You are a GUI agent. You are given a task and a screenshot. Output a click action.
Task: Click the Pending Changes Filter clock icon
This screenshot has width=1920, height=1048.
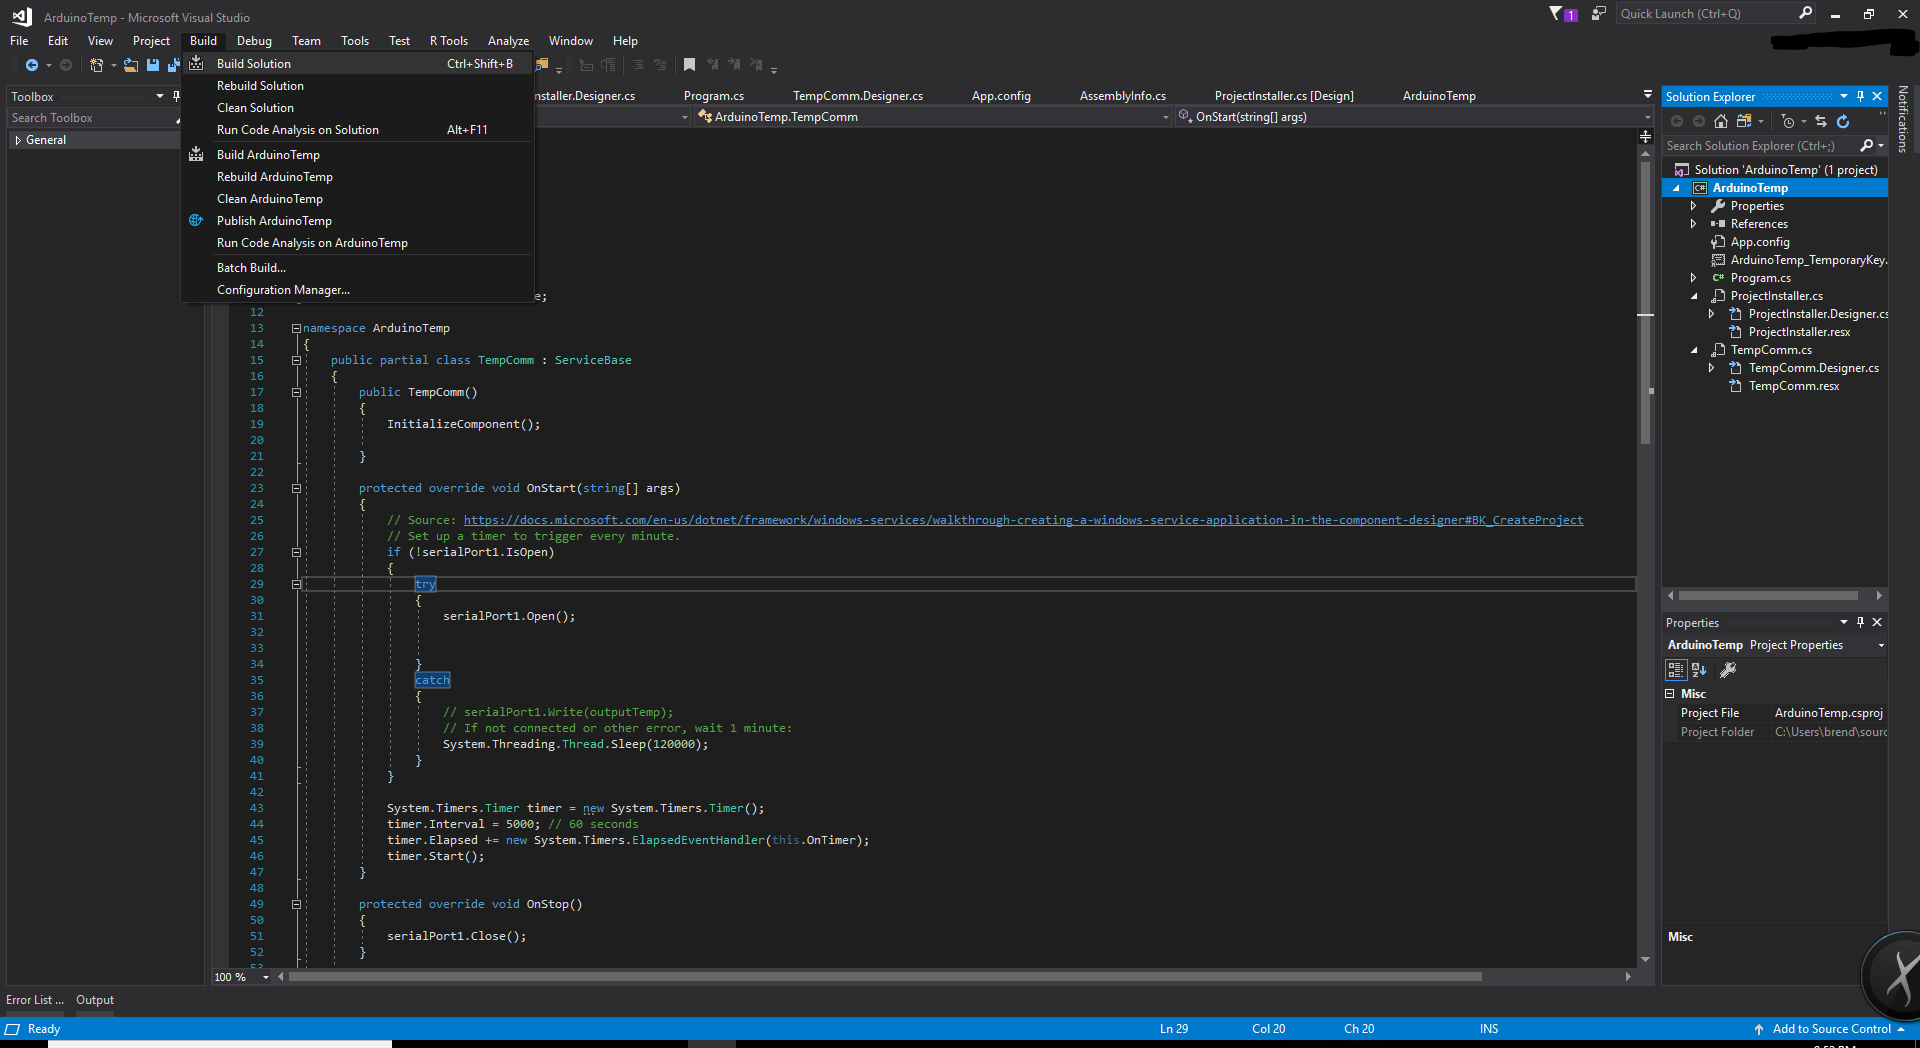point(1788,121)
